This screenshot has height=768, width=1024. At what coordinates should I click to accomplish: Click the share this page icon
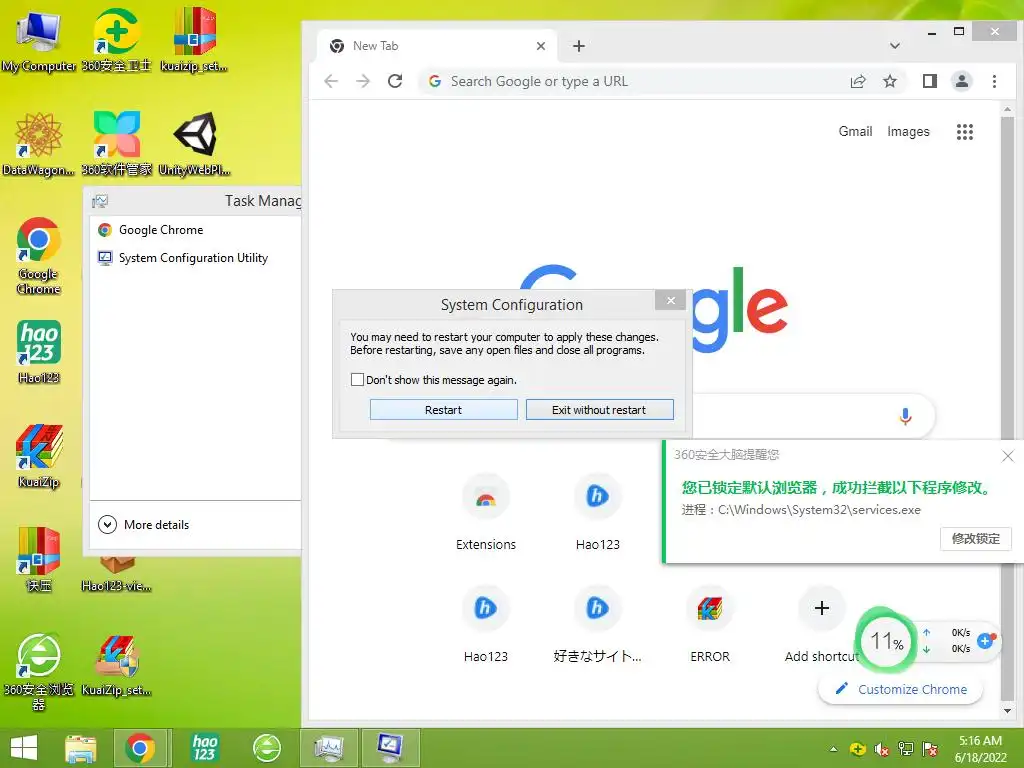tap(857, 81)
